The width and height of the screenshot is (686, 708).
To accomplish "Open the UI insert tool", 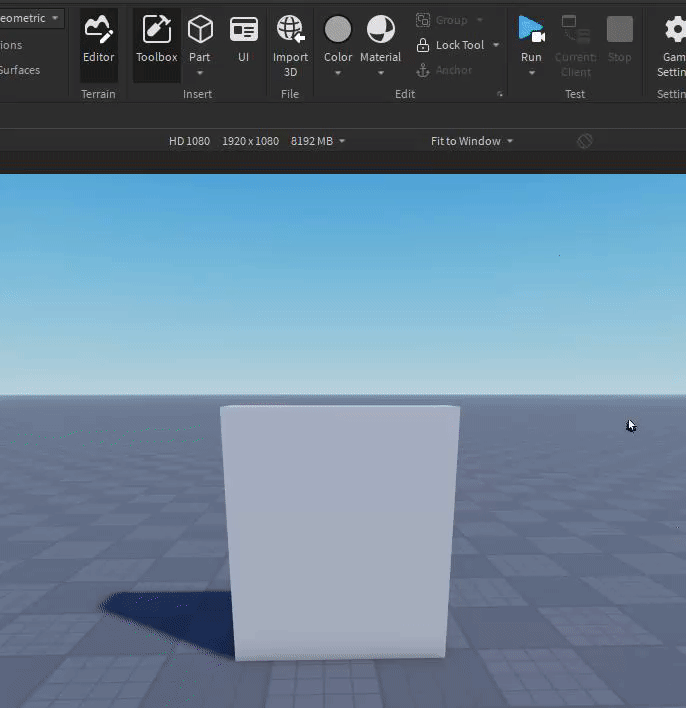I will pyautogui.click(x=243, y=40).
